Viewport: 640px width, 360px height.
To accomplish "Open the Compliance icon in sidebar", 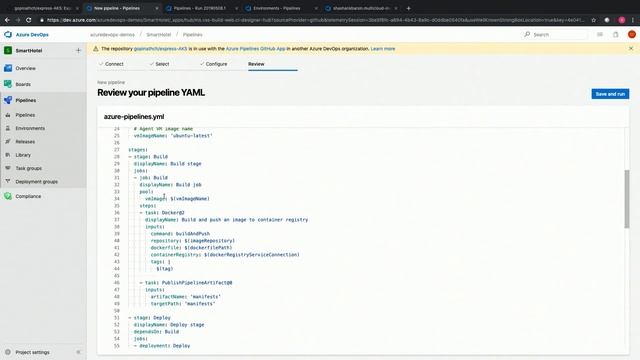I will coord(8,196).
